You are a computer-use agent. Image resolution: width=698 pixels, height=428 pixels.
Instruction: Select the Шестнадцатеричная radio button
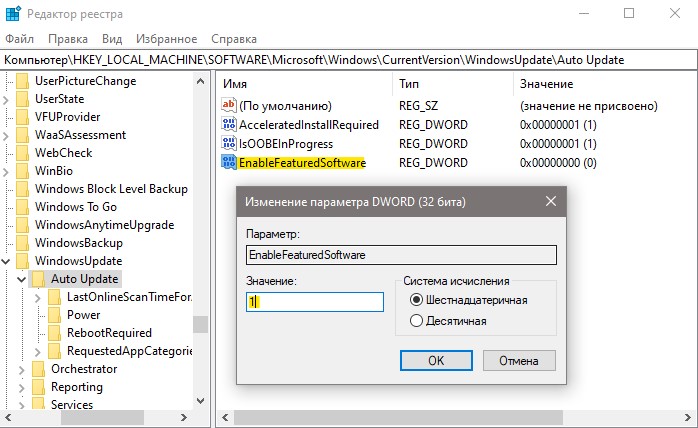416,300
